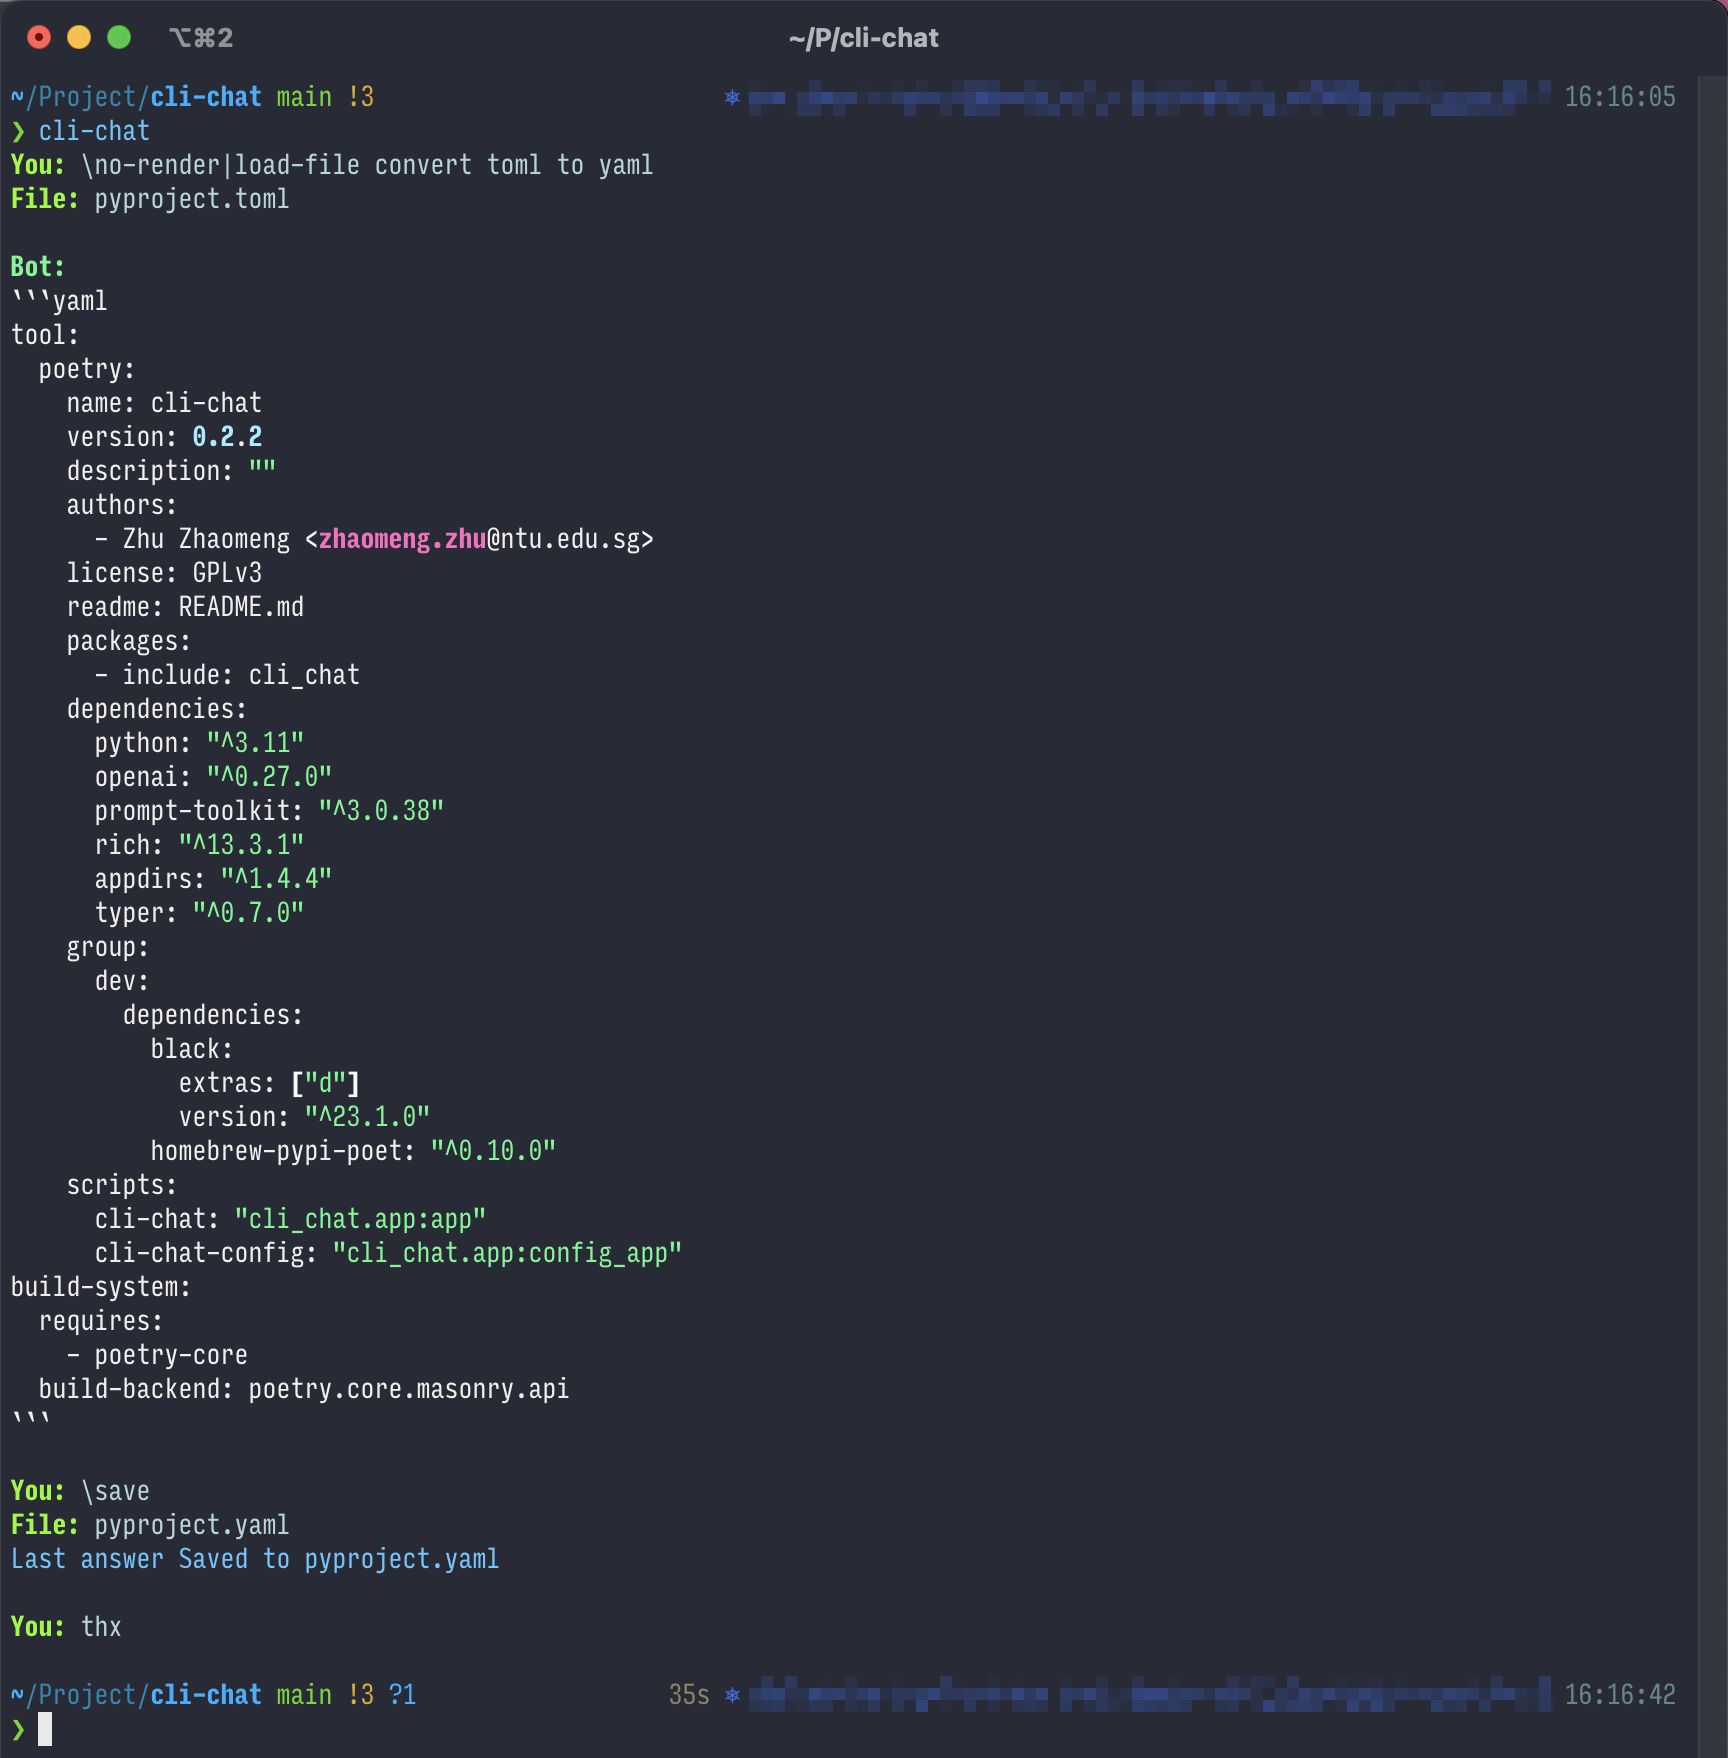Click the ⌥⌘2 tab shortcut label
The width and height of the screenshot is (1728, 1758).
point(201,38)
